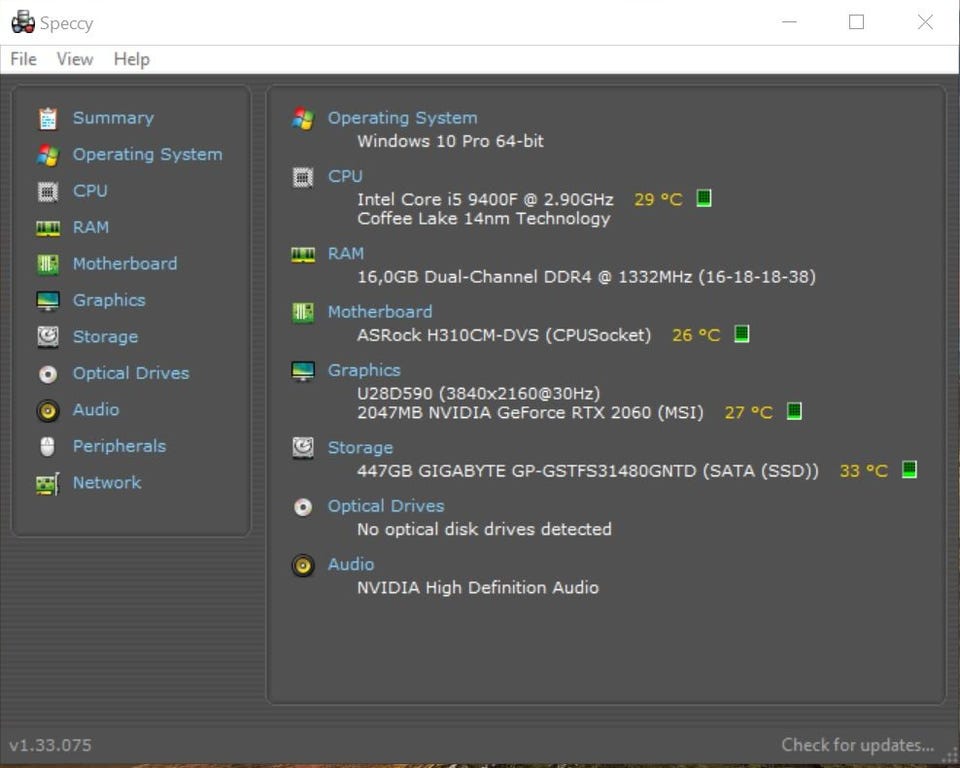Screen dimensions: 960x768
Task: Click the GIGABYTE SSD storage text
Action: click(588, 471)
